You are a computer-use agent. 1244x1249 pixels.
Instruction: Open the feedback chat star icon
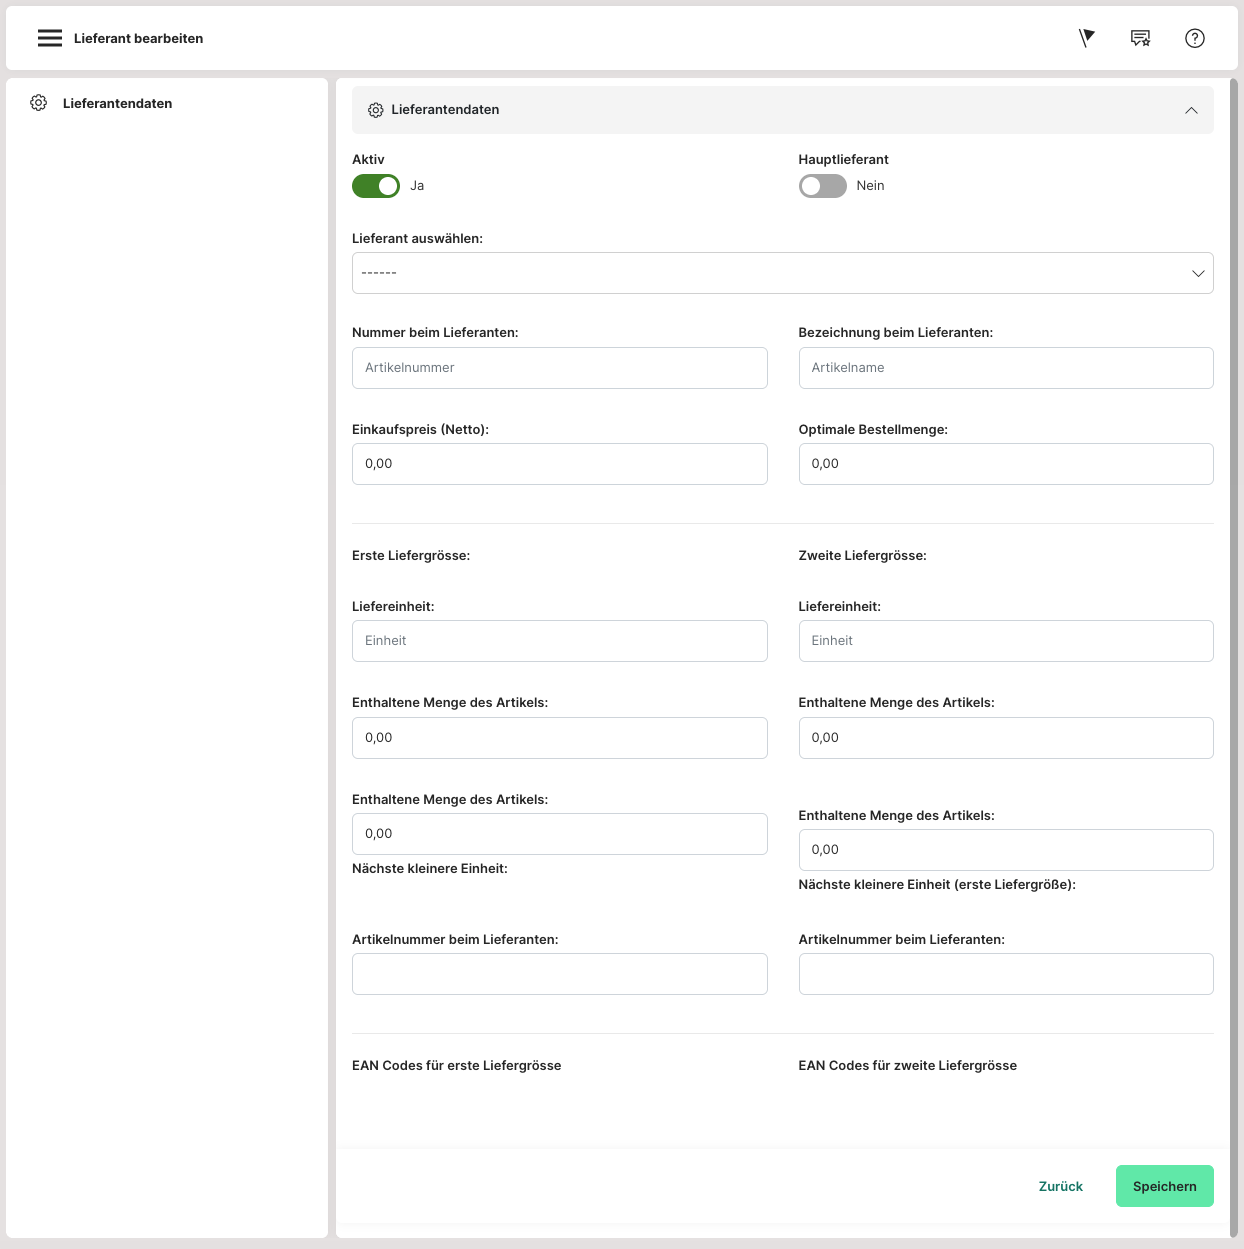point(1140,38)
